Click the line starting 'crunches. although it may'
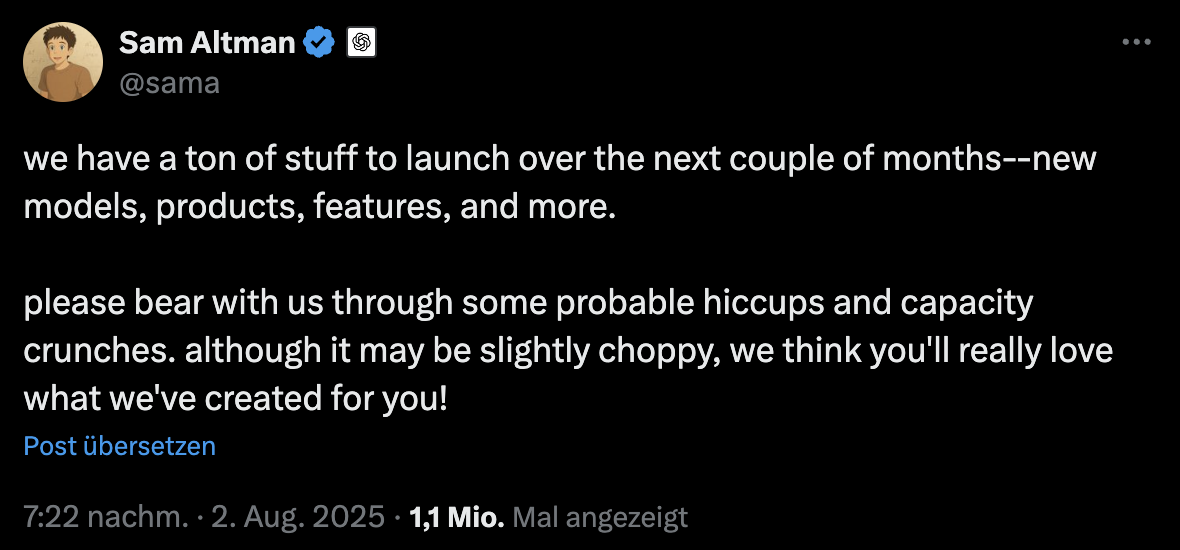The height and width of the screenshot is (550, 1180). [x=568, y=351]
